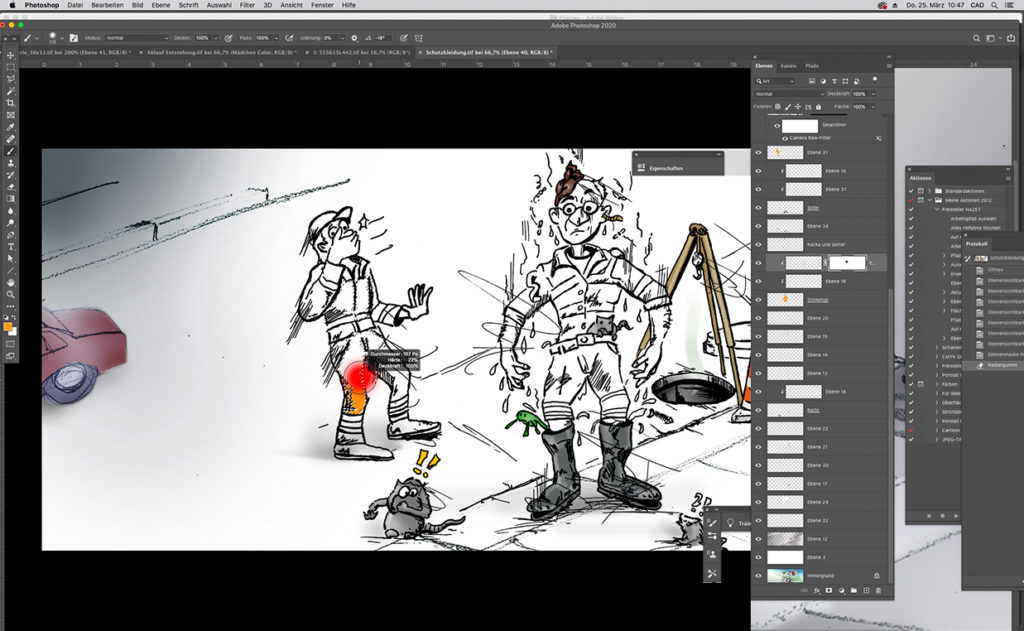Image resolution: width=1024 pixels, height=631 pixels.
Task: Open the layer Deckkraft opacity dropdown
Action: click(x=873, y=93)
